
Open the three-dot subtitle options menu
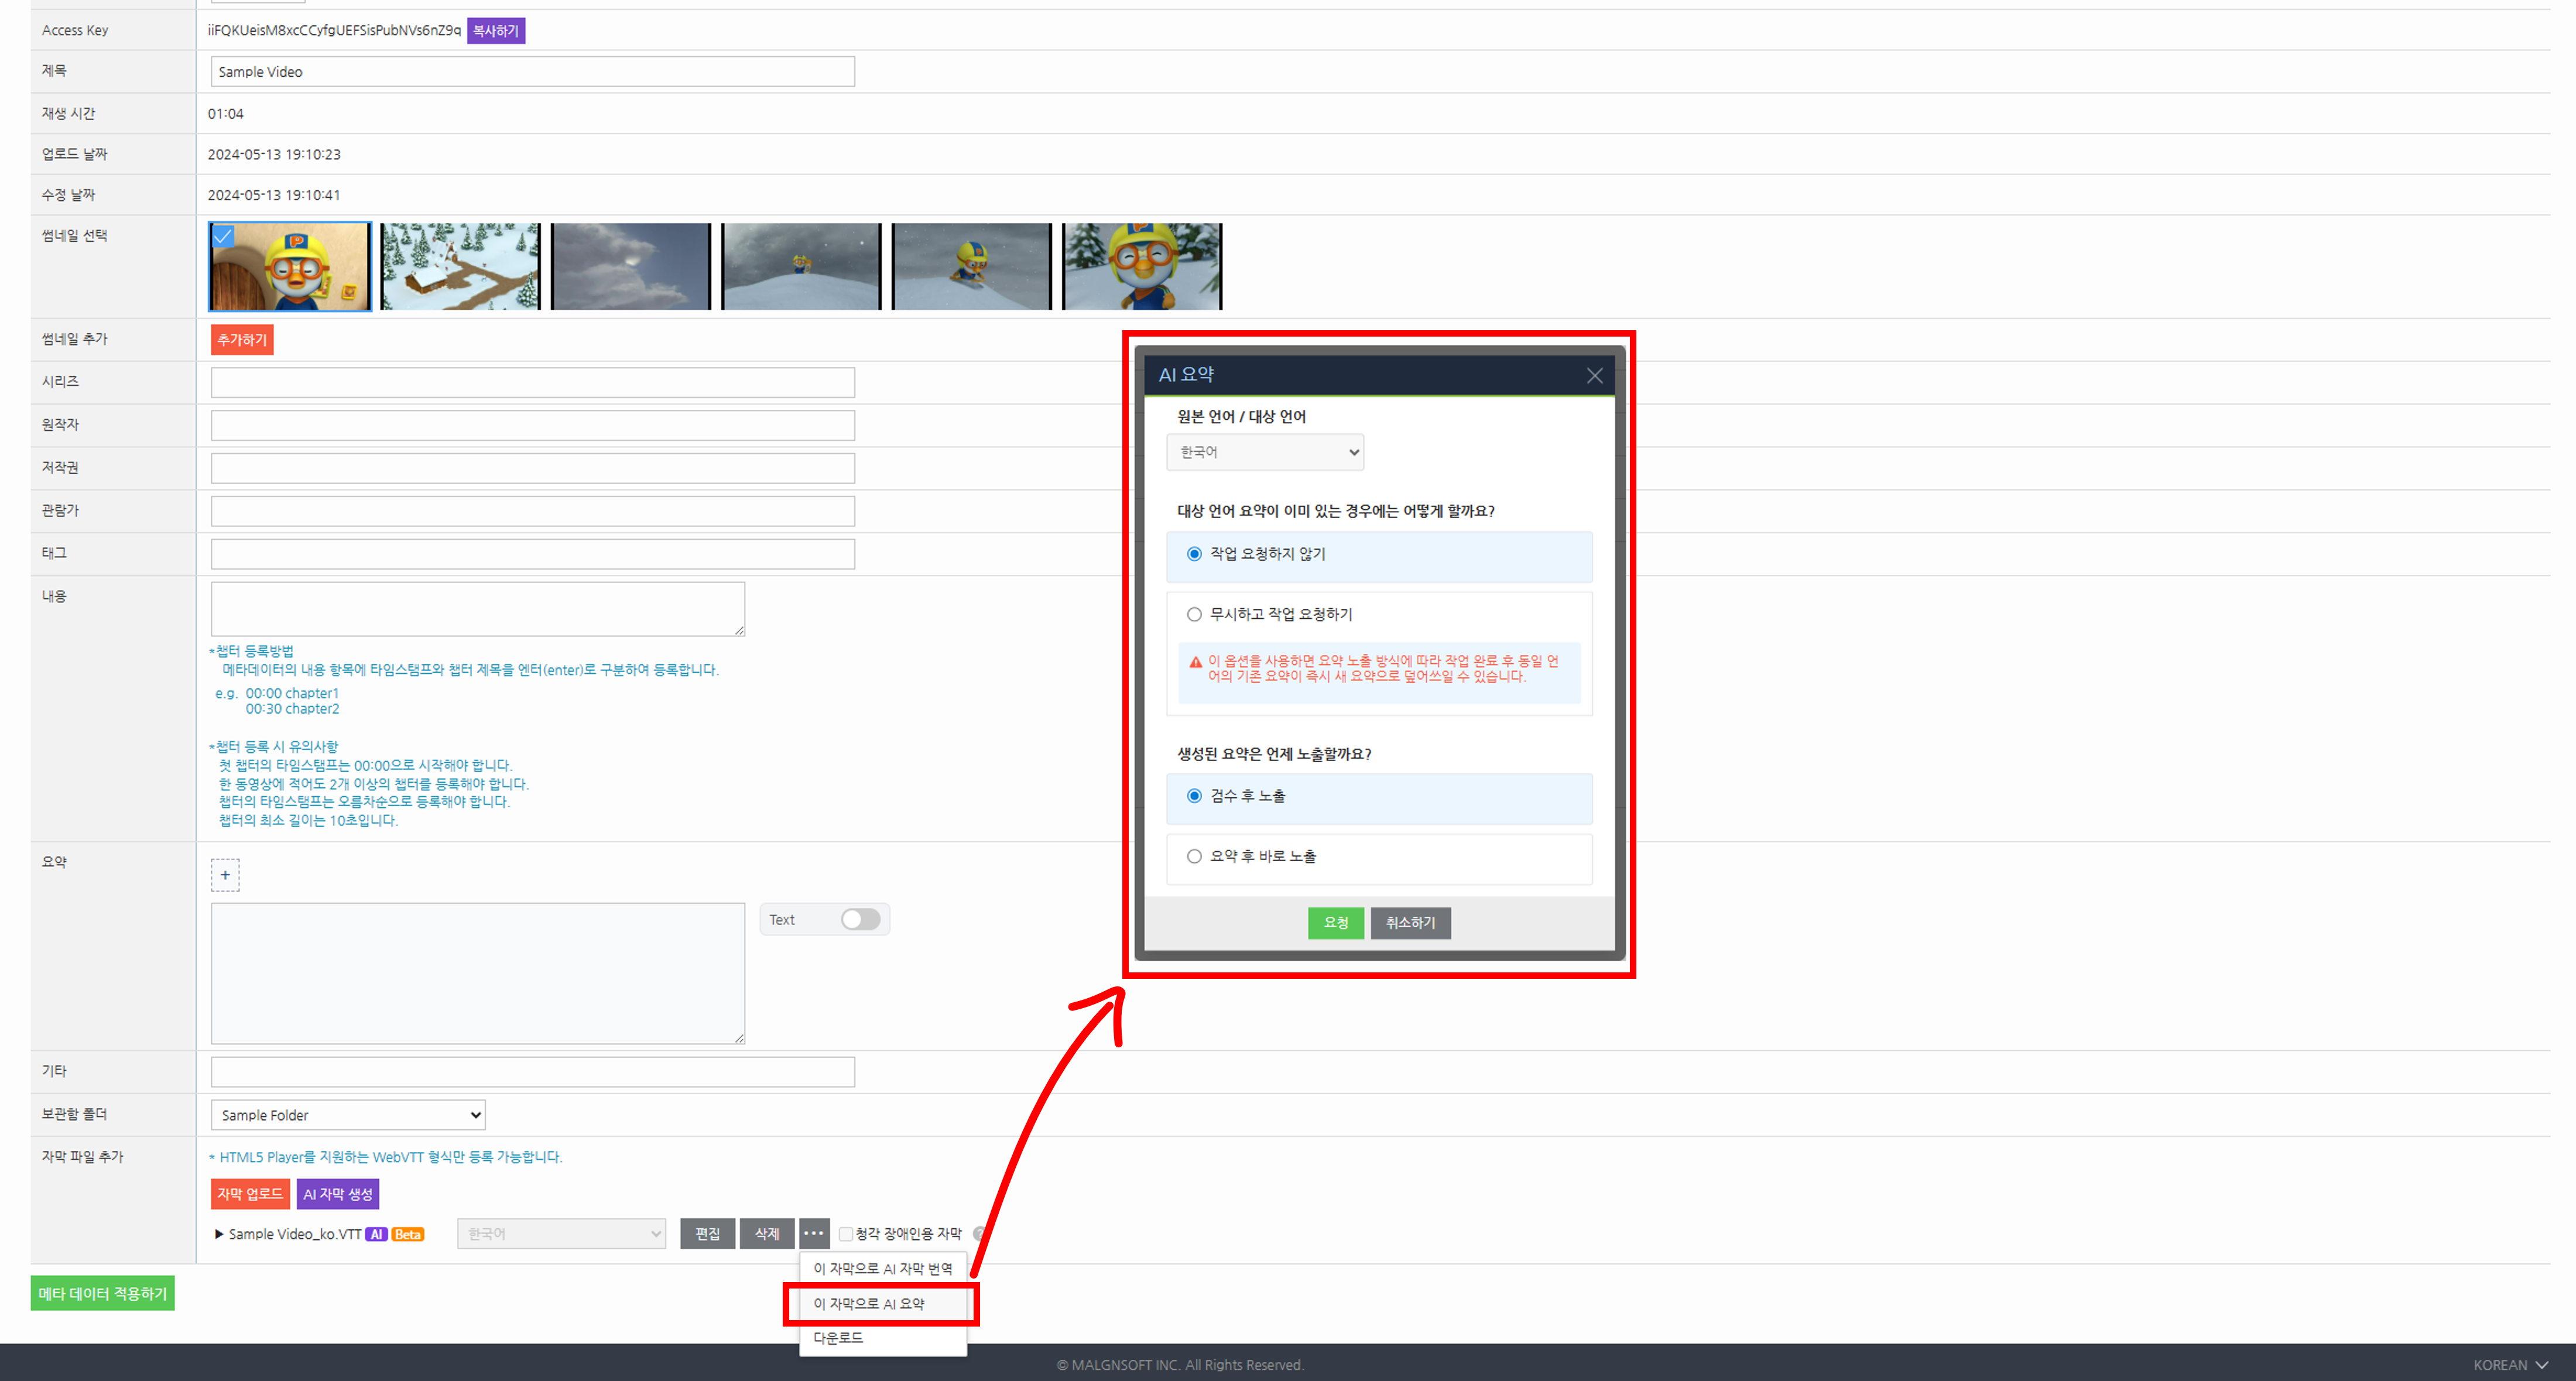coord(814,1233)
